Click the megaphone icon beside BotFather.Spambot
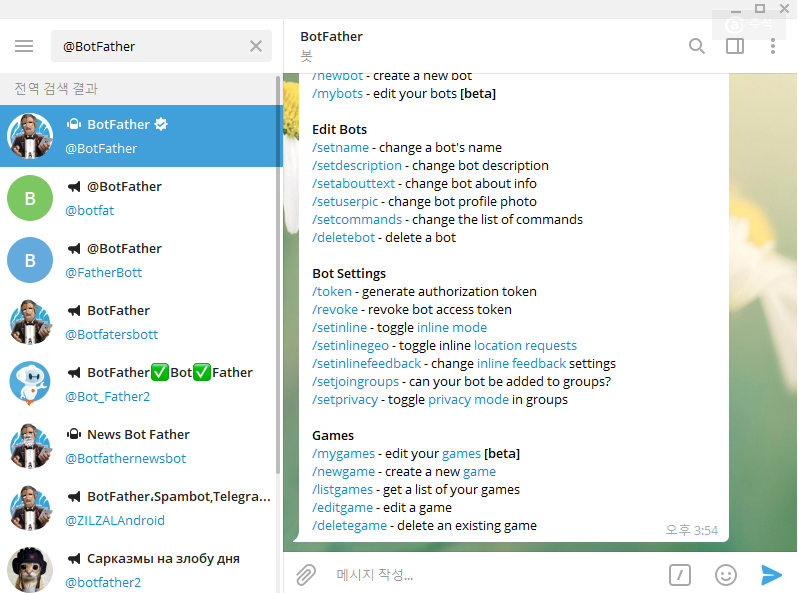The width and height of the screenshot is (799, 593). pyautogui.click(x=74, y=497)
